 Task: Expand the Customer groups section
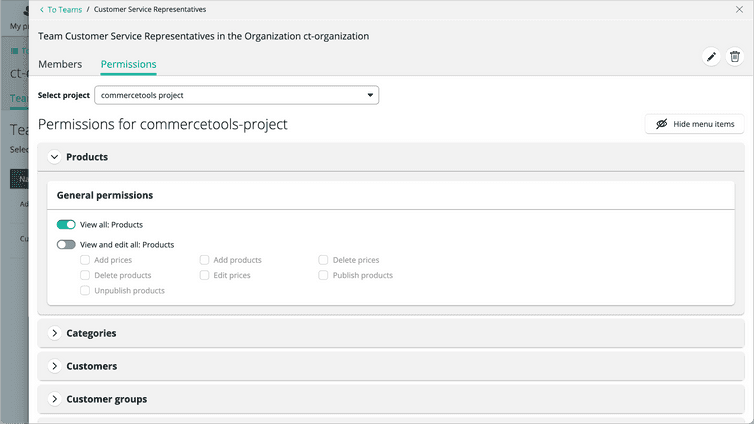pos(54,399)
